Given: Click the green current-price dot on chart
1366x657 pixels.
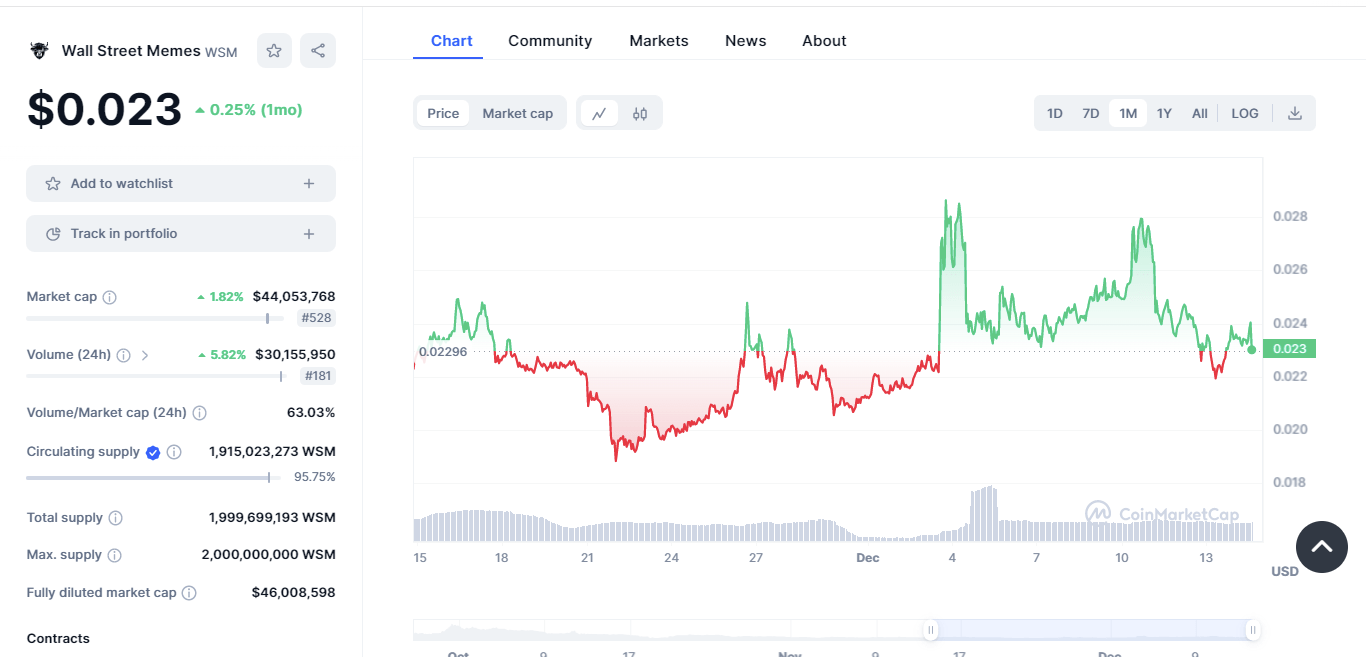Looking at the screenshot, I should 1252,349.
